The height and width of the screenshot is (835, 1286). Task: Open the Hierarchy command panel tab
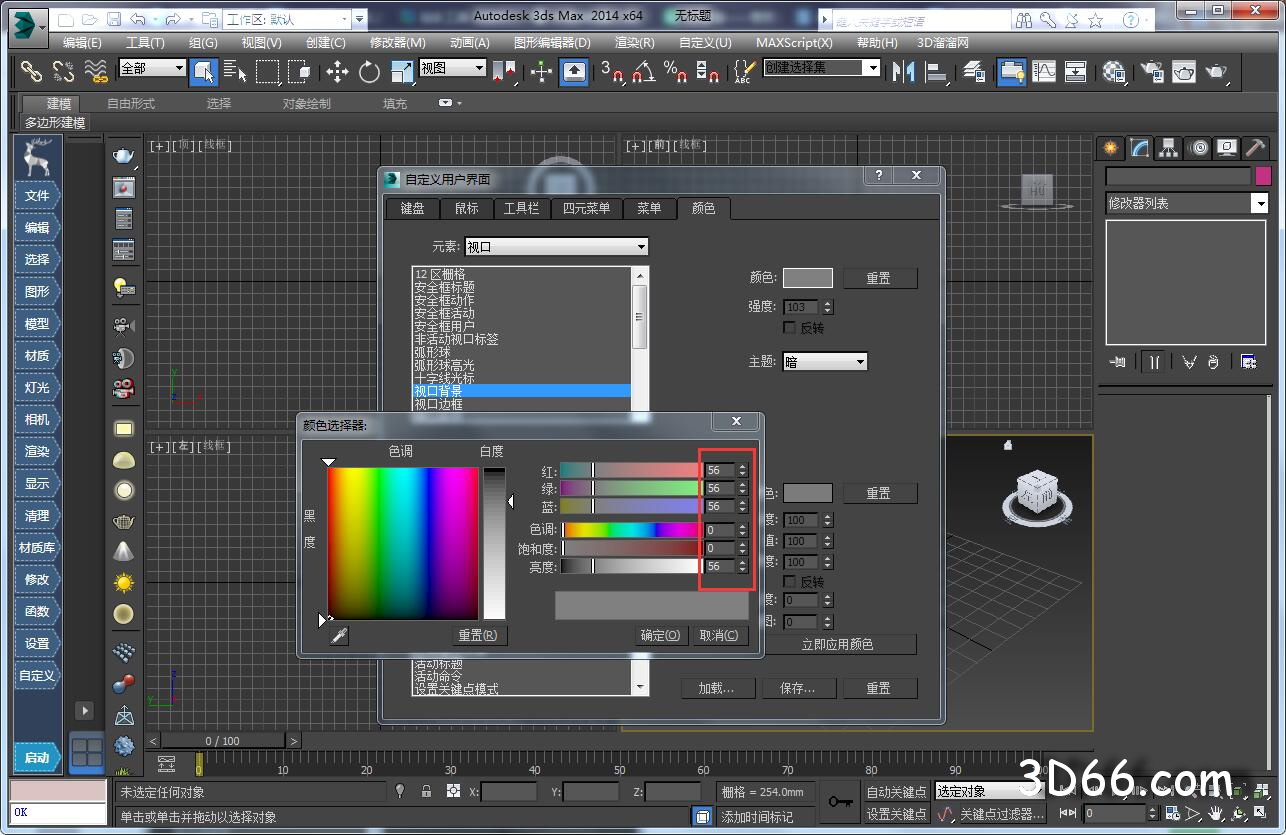pyautogui.click(x=1168, y=148)
